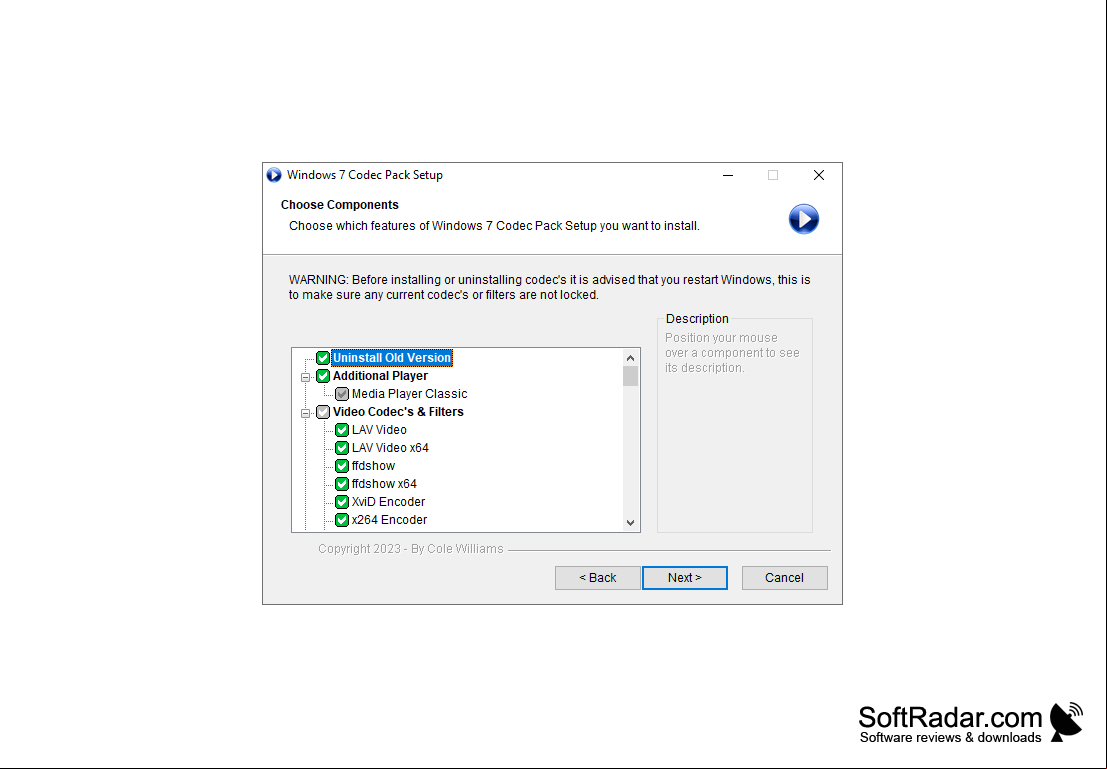Select the ffdshow label in the tree
Screen dimensions: 1107x769
(373, 466)
